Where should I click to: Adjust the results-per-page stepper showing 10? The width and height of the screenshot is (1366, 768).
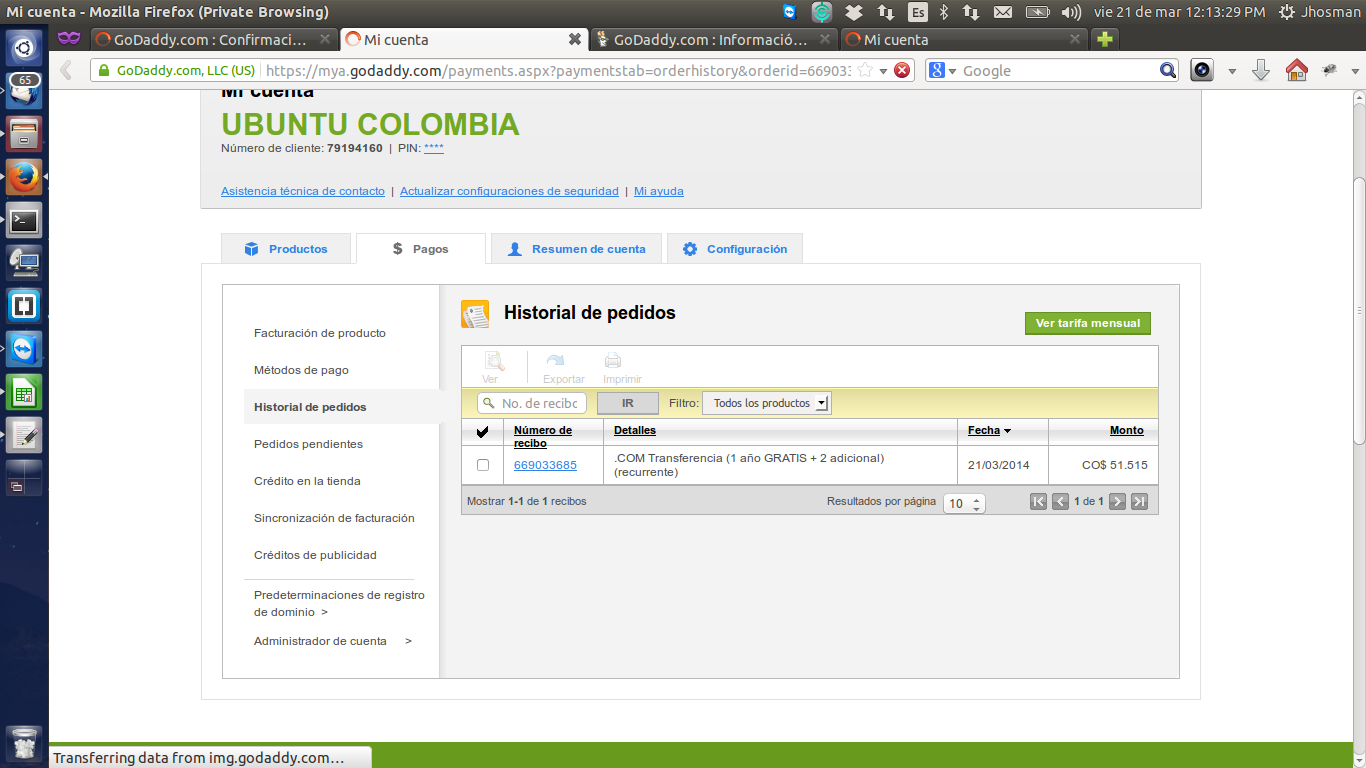click(964, 503)
